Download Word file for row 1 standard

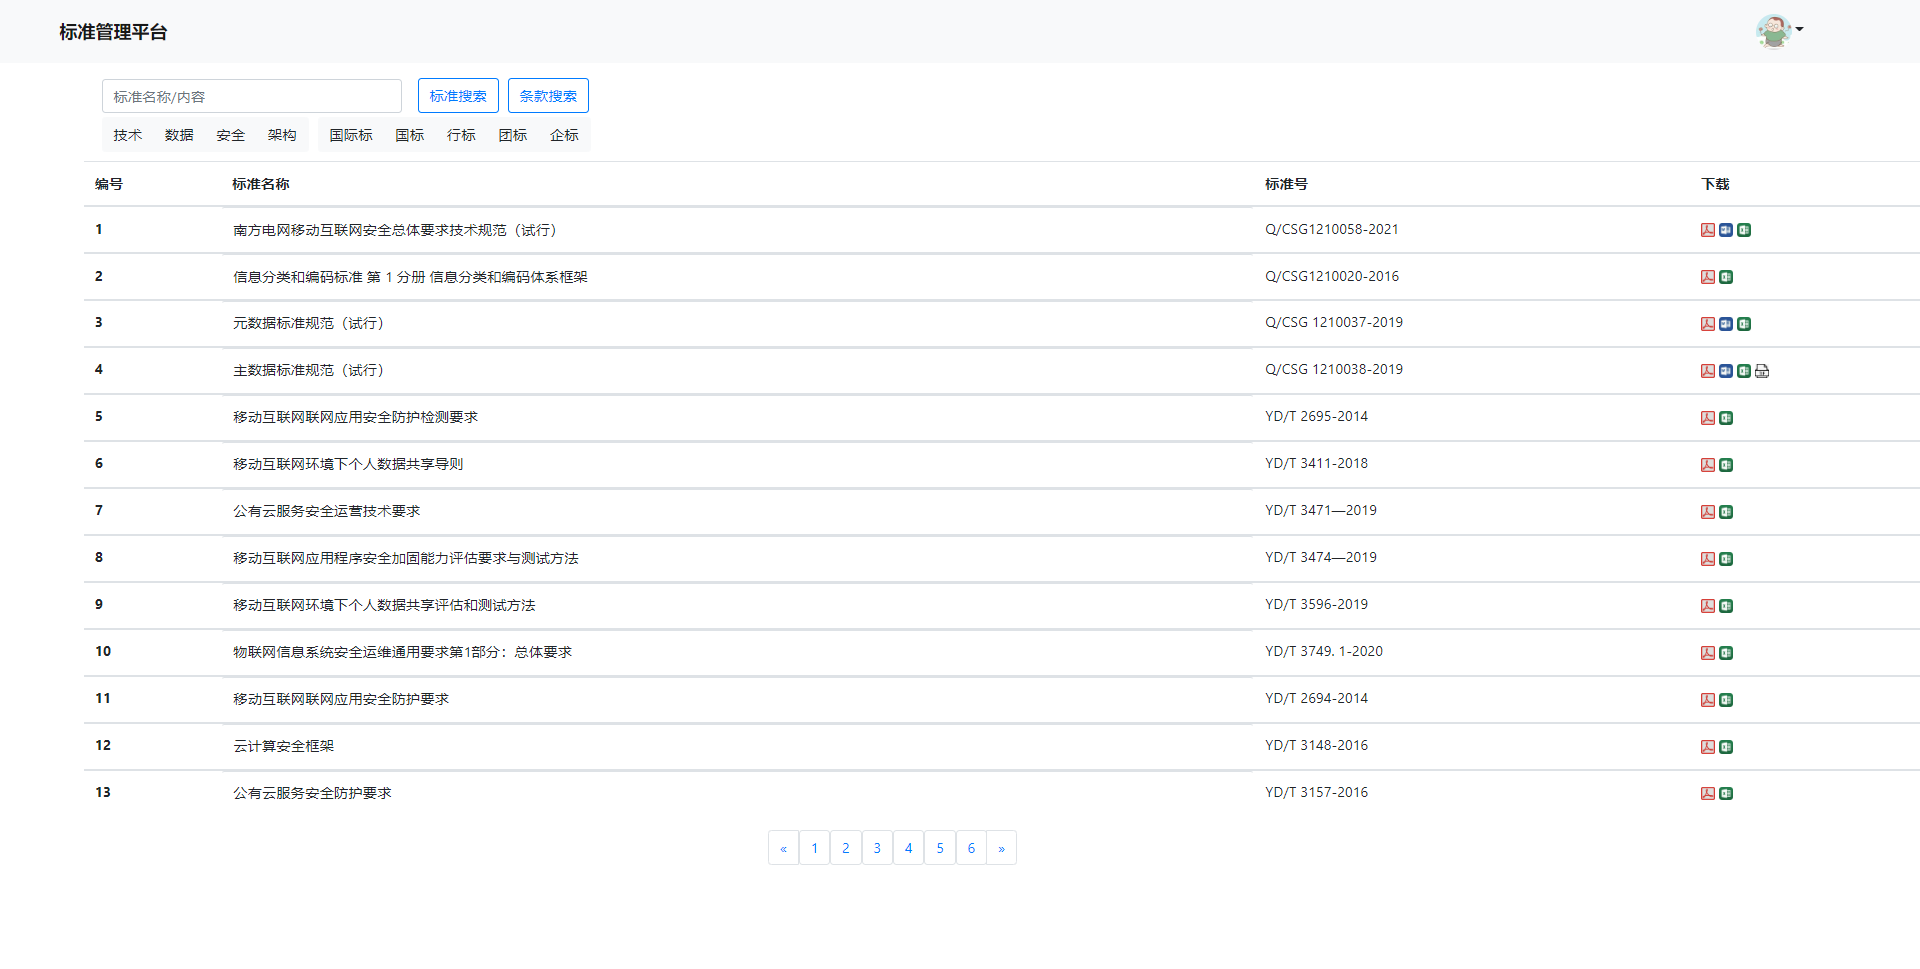coord(1725,230)
